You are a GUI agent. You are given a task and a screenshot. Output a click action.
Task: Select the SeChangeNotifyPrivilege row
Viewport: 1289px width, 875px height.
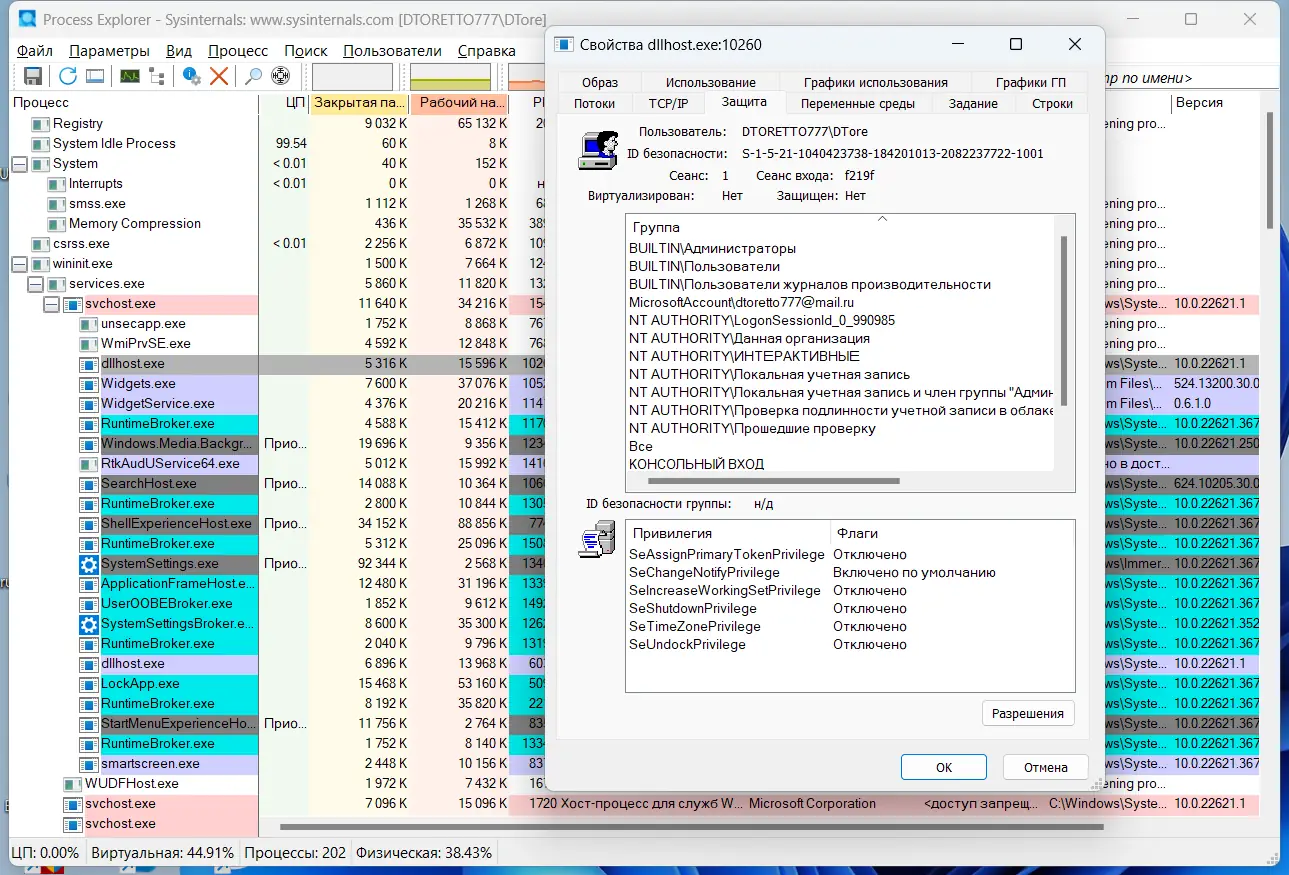850,572
